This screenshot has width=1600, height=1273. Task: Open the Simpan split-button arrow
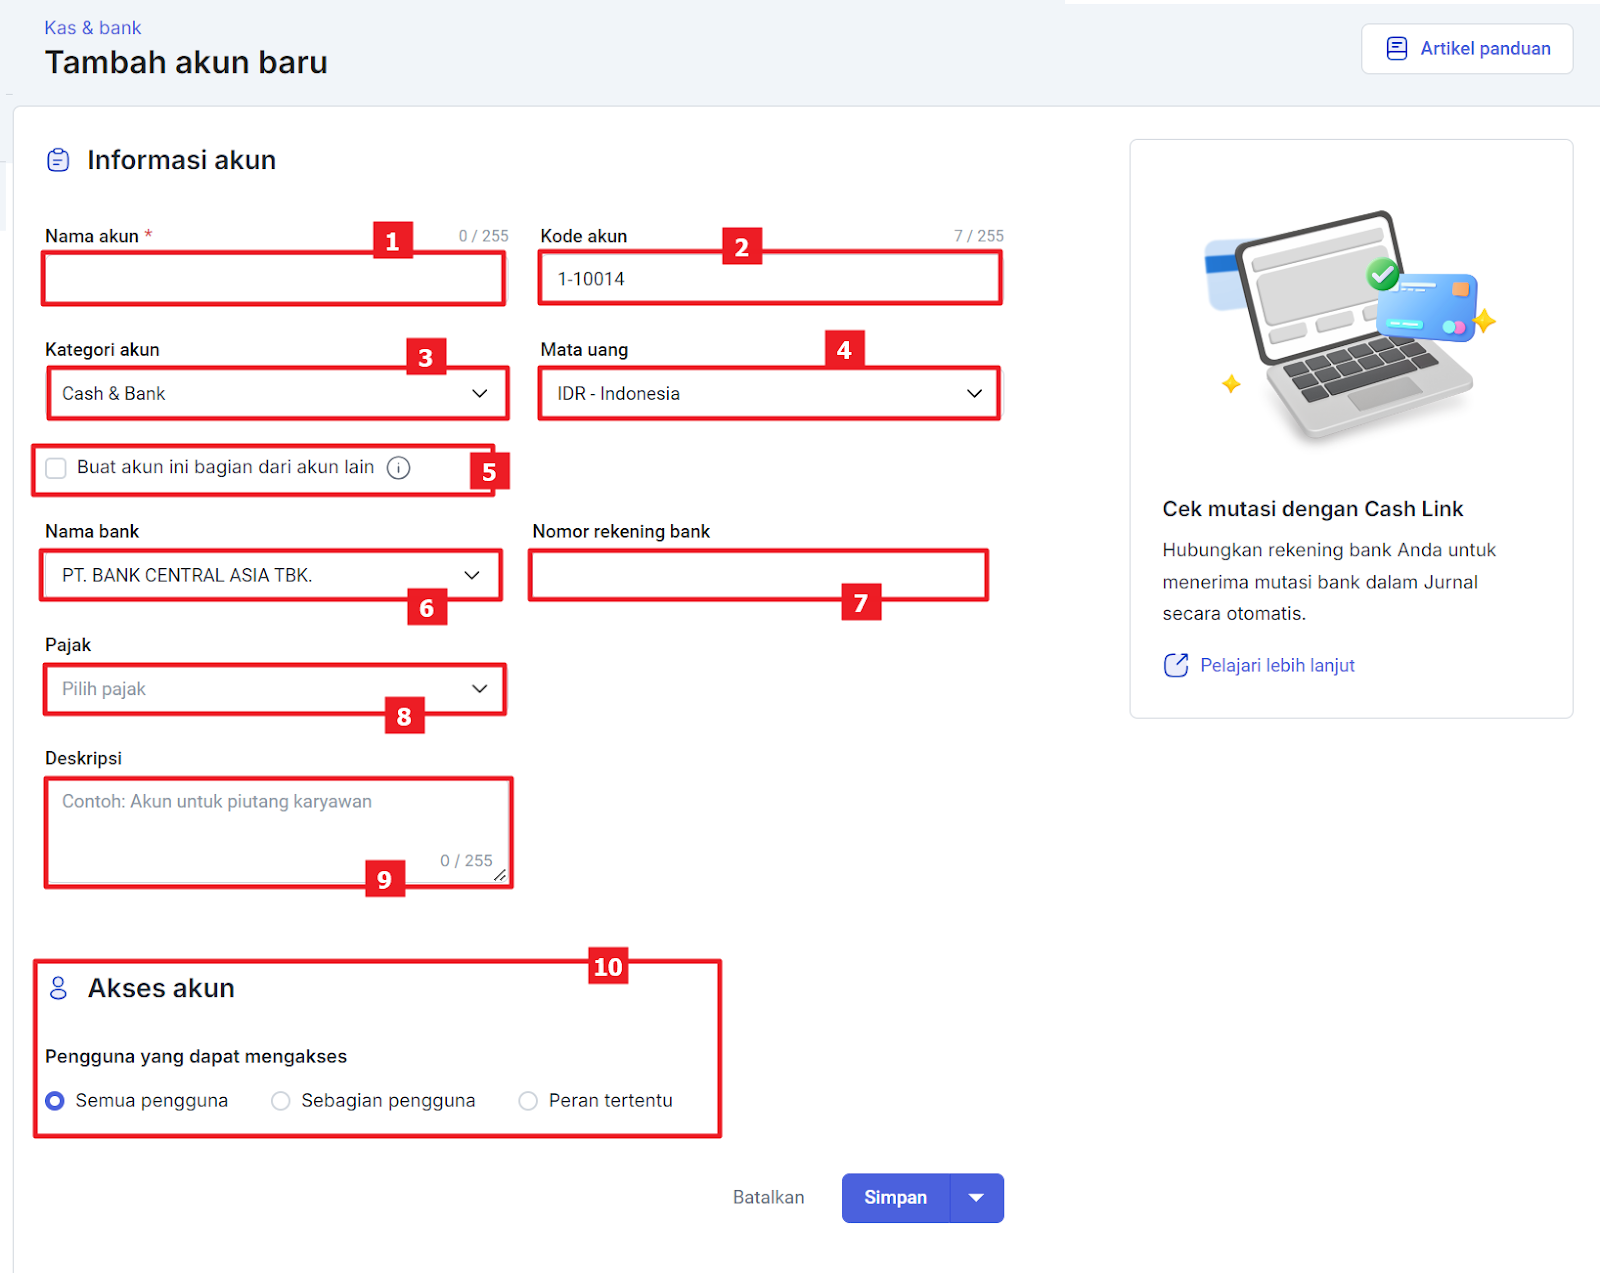pos(976,1198)
